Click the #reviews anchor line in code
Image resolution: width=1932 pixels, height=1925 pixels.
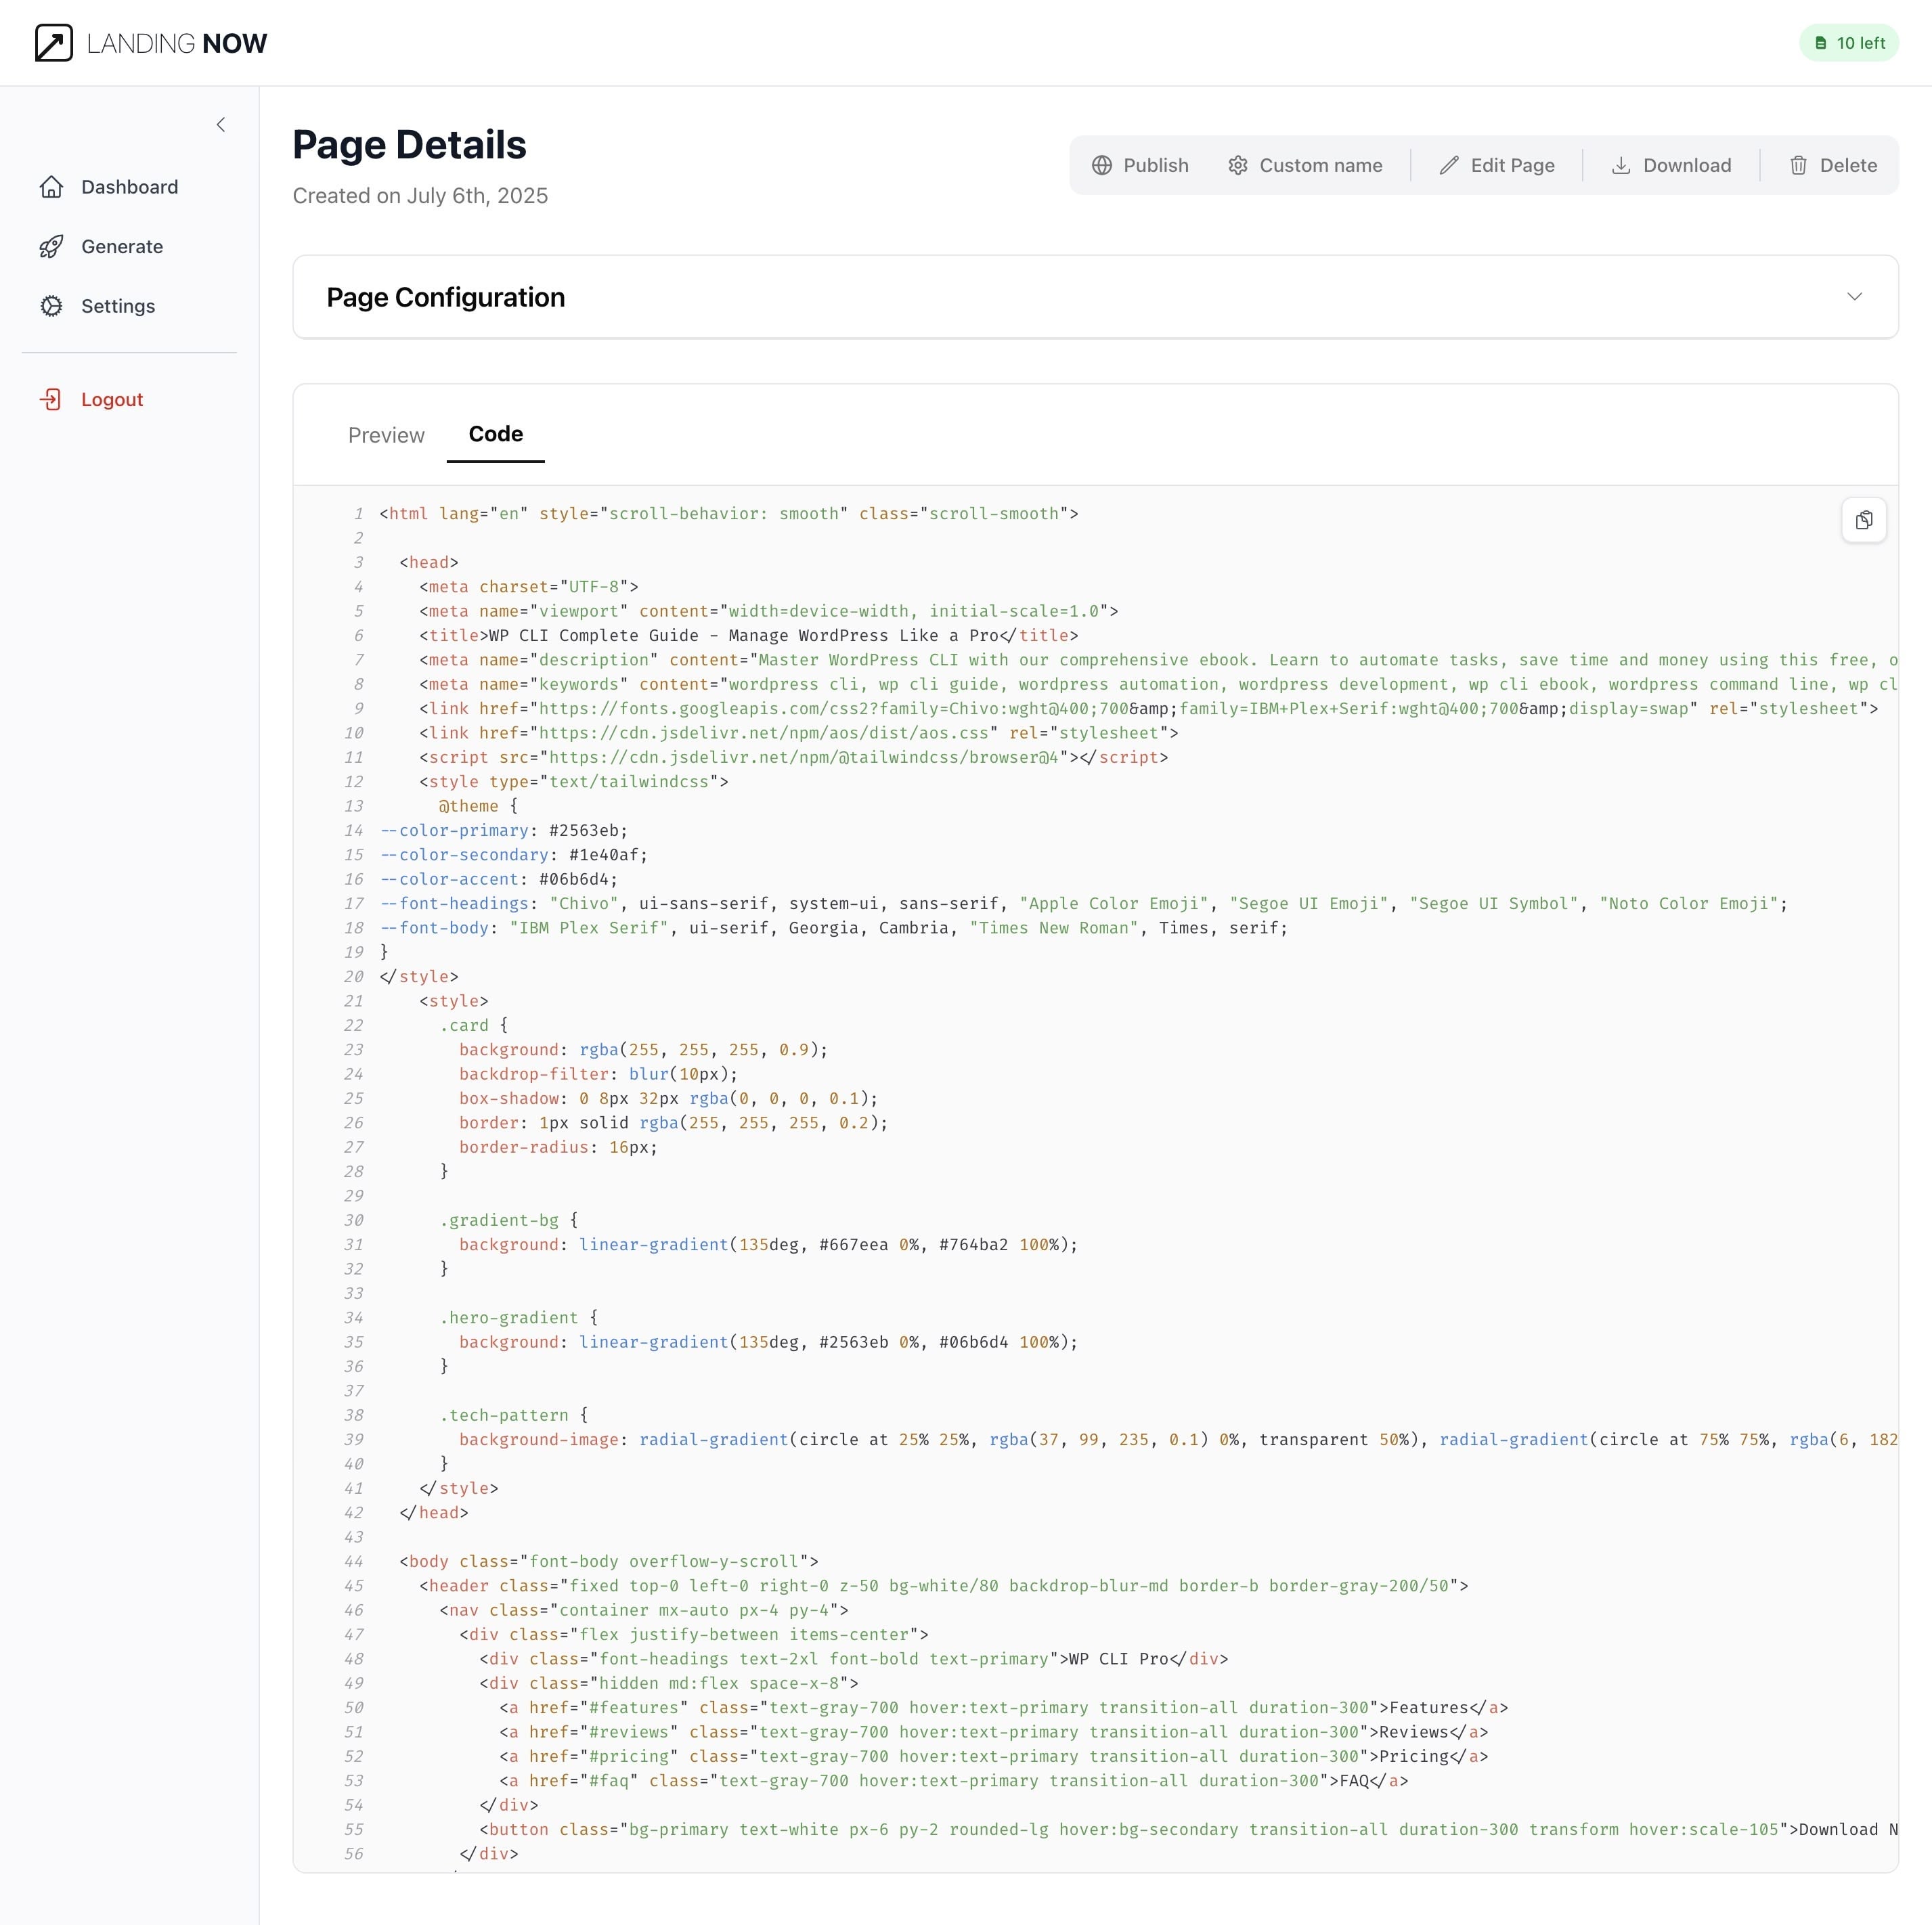tap(994, 1733)
